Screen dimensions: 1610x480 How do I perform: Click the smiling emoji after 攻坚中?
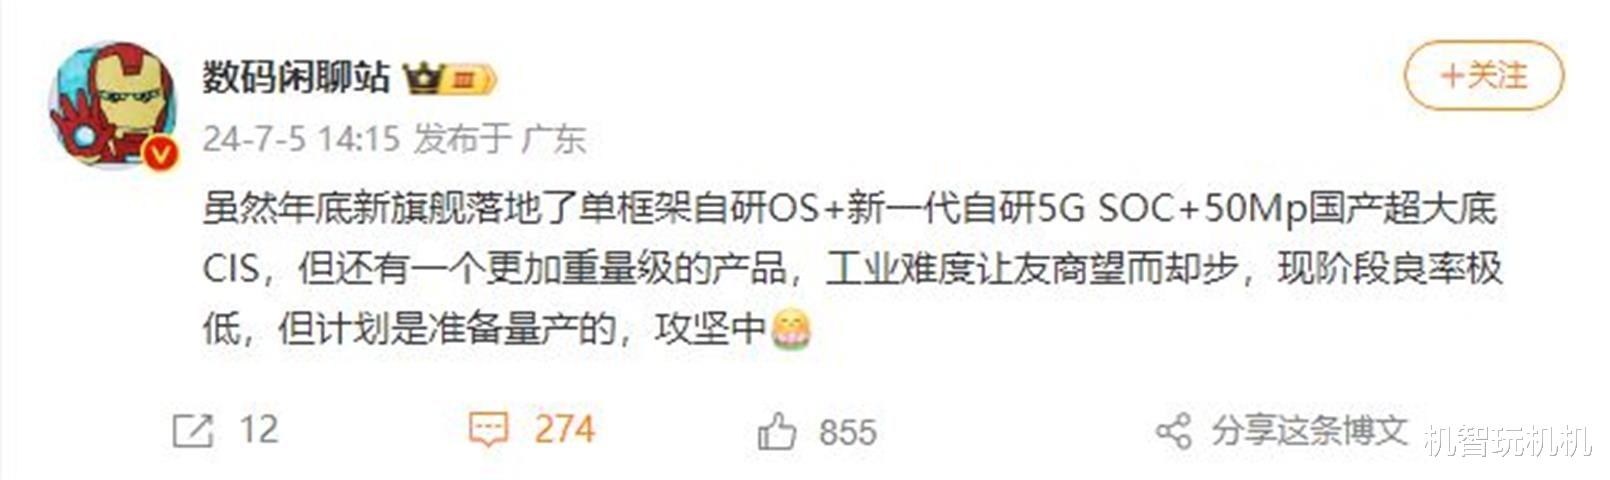pos(791,328)
